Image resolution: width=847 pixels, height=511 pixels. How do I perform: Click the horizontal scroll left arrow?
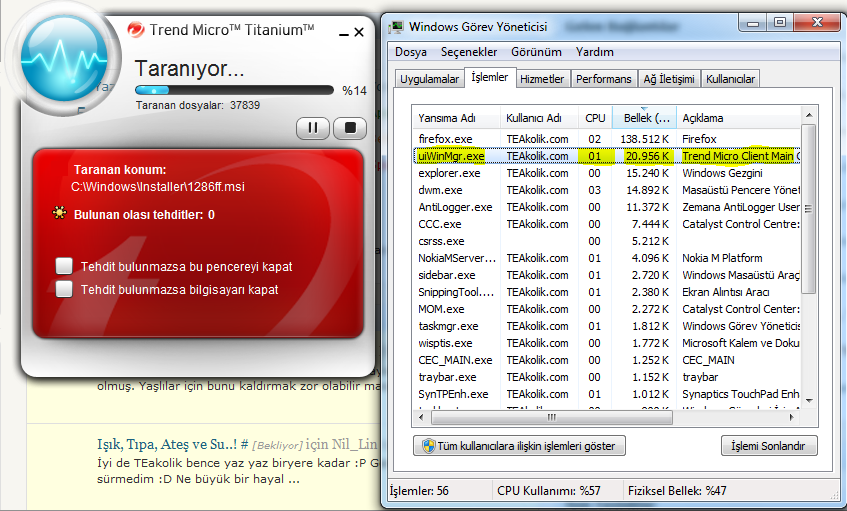pos(421,418)
